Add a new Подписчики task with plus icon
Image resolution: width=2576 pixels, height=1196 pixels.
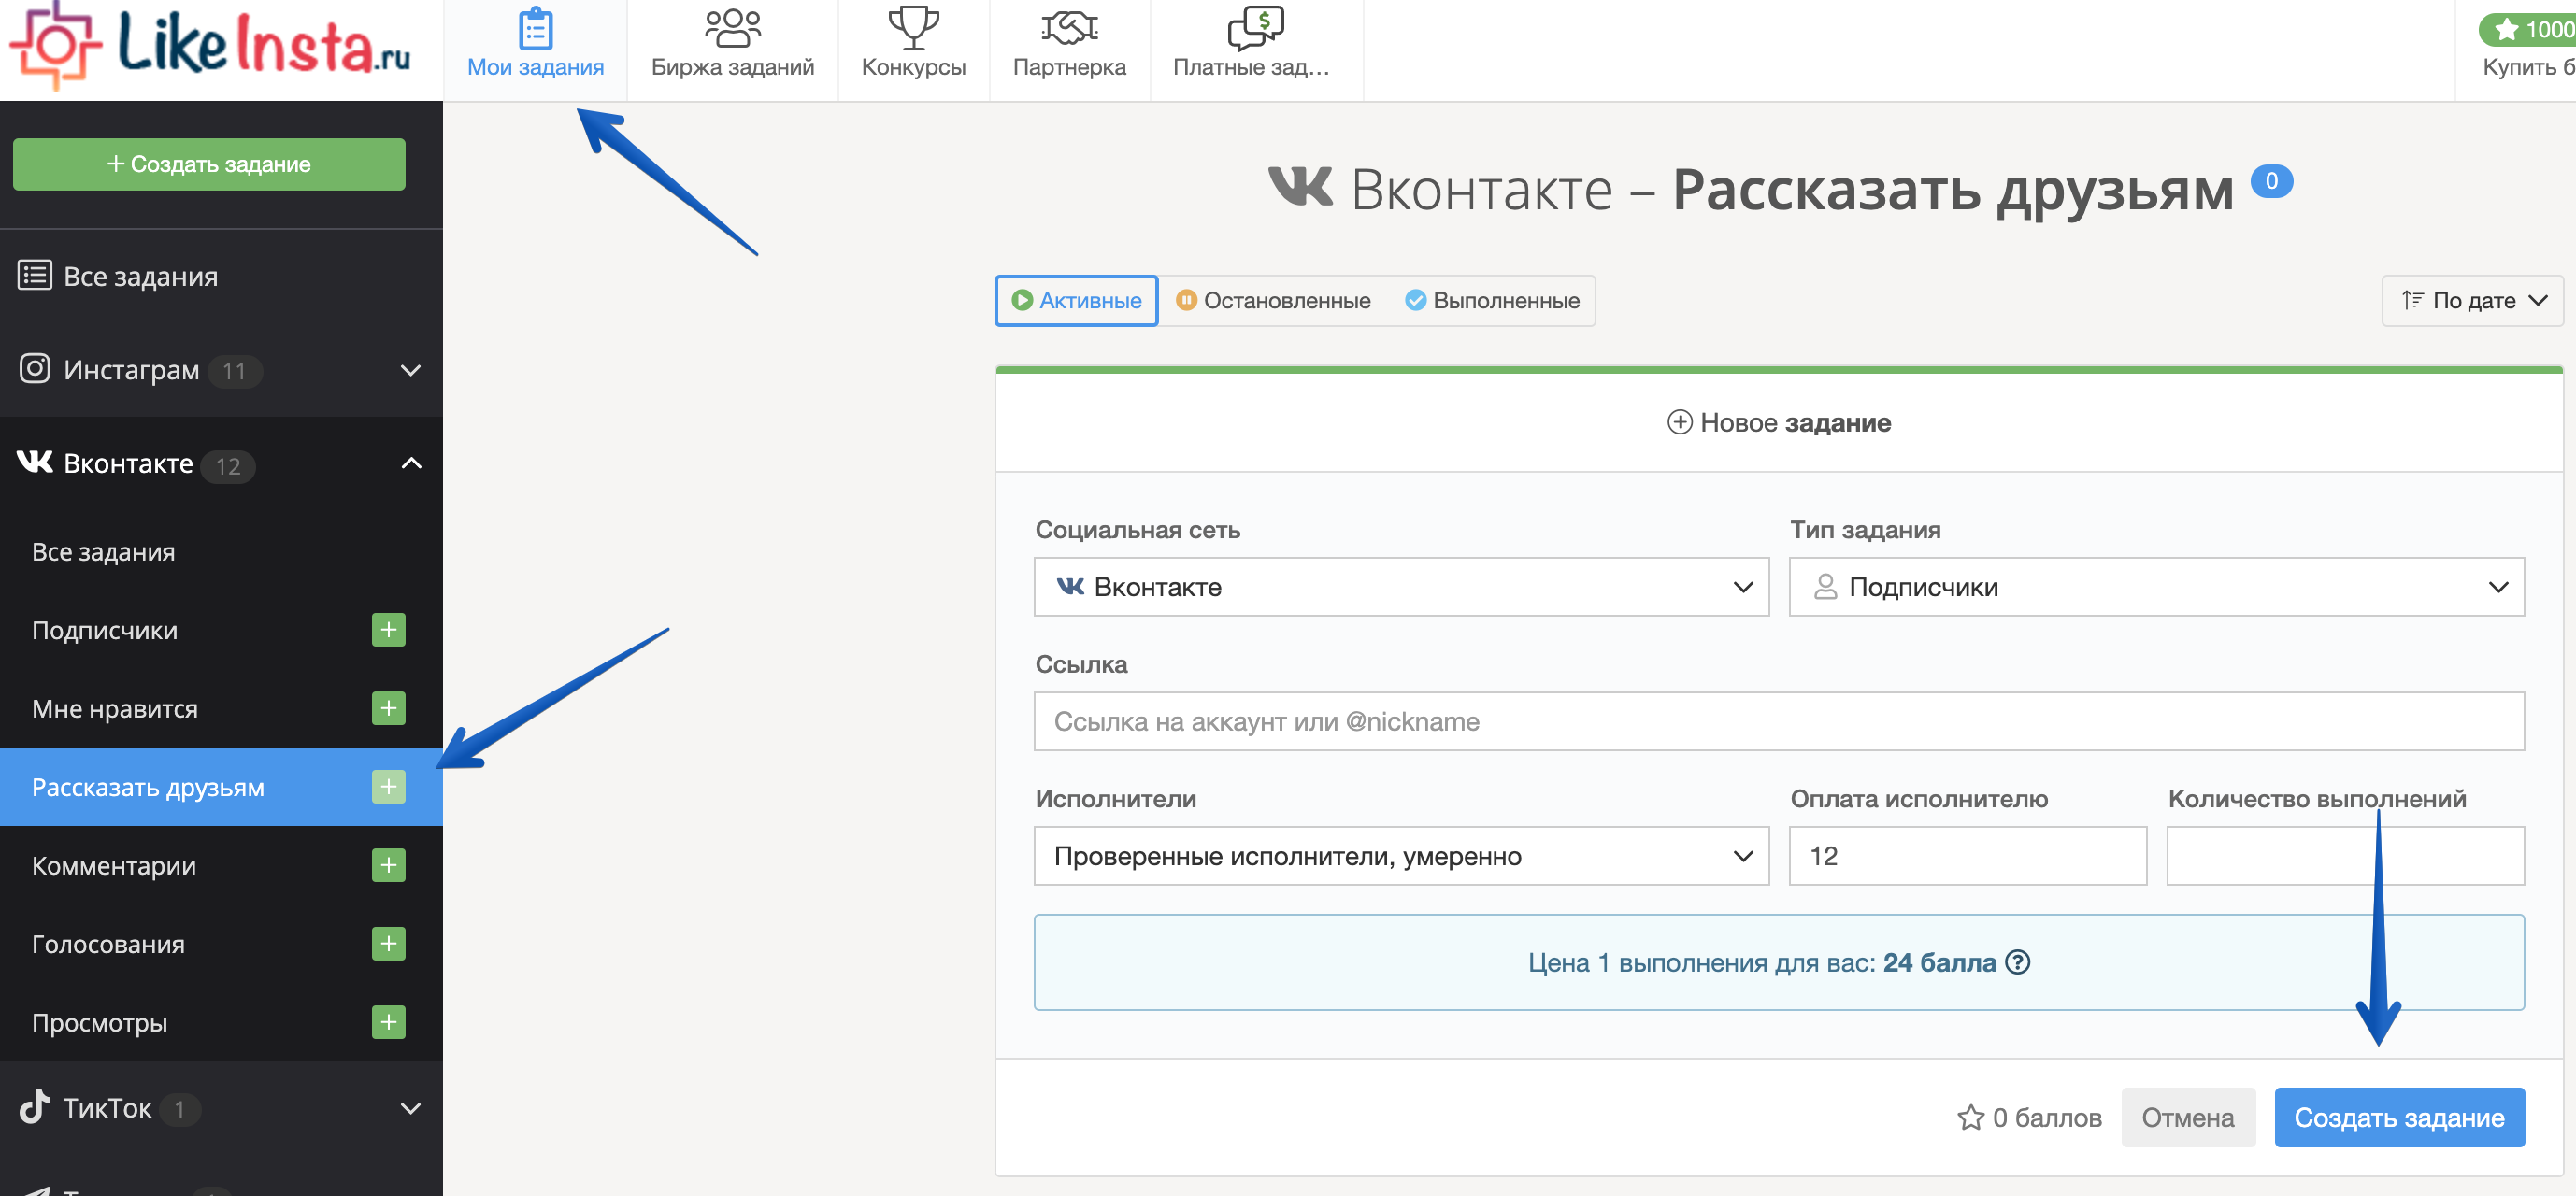tap(388, 630)
